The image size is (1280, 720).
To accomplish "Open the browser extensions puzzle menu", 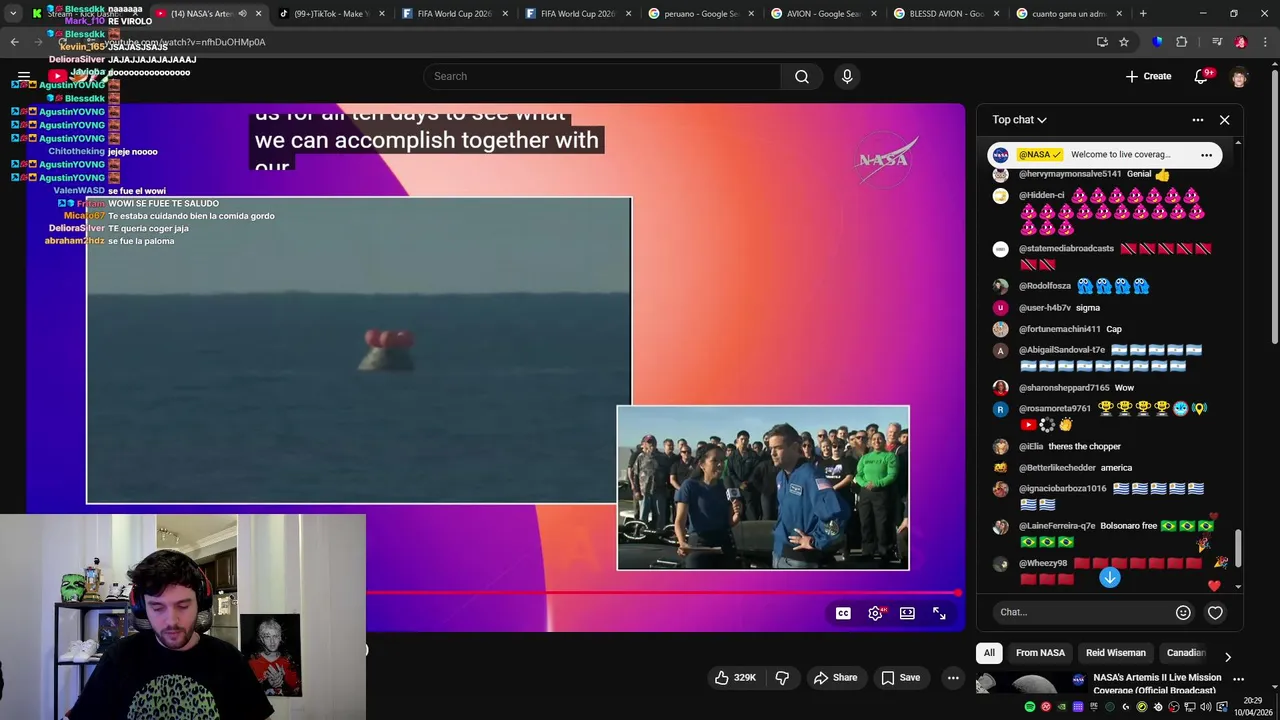I will pos(1181,42).
